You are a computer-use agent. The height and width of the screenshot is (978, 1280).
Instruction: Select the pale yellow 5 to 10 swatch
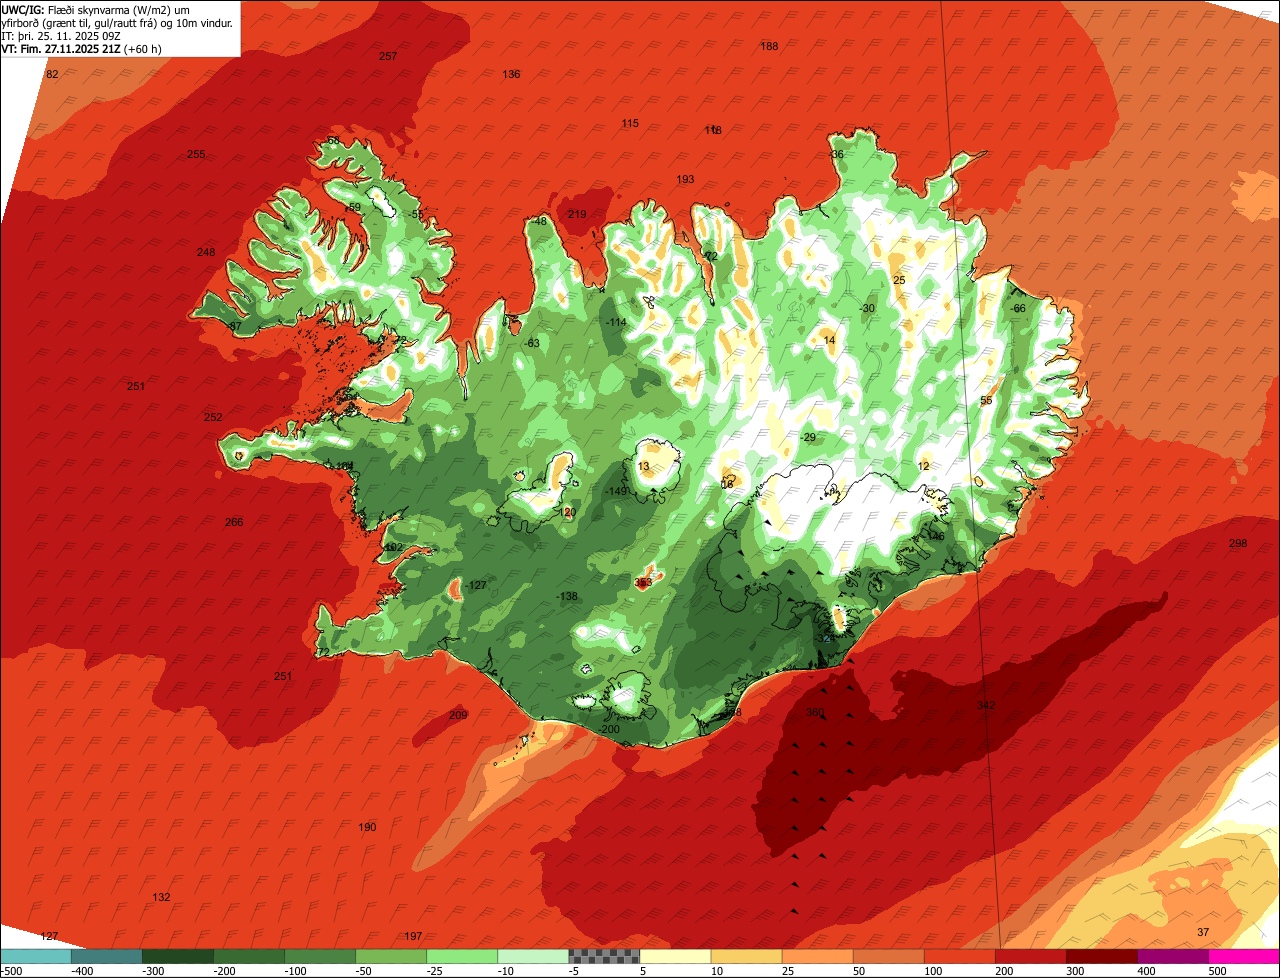click(x=675, y=956)
